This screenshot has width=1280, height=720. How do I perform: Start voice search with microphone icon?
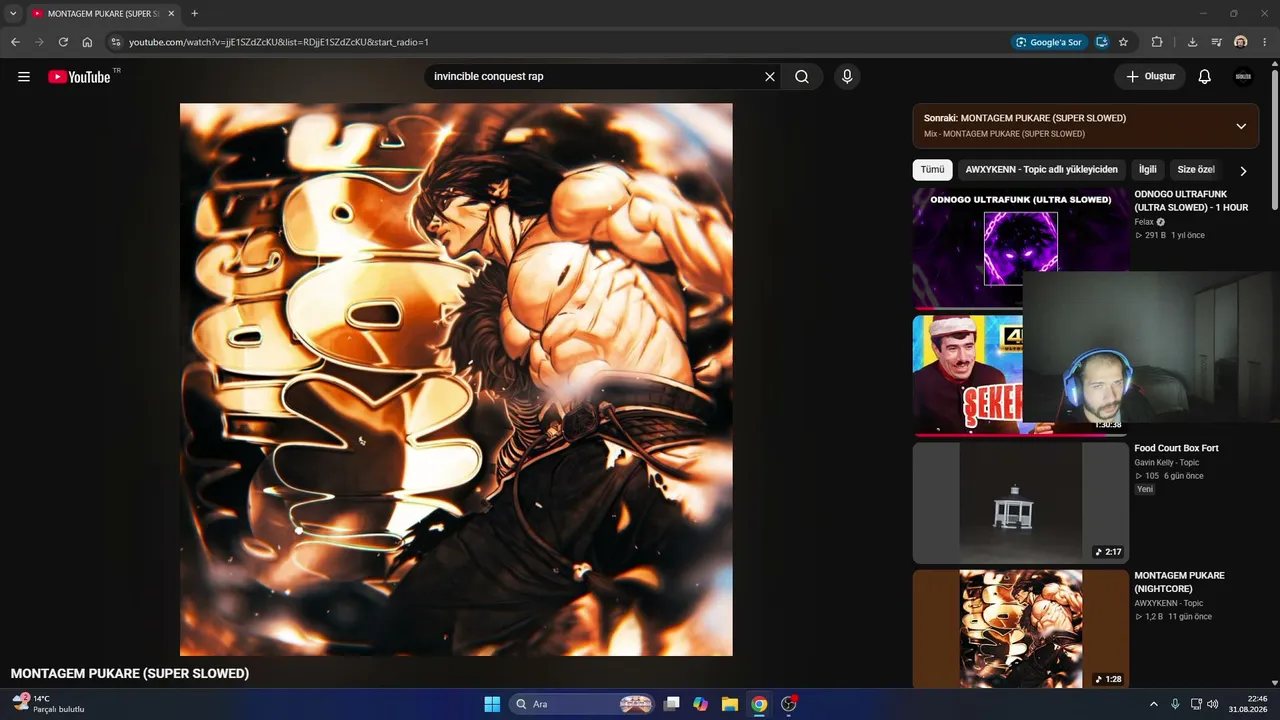(847, 77)
